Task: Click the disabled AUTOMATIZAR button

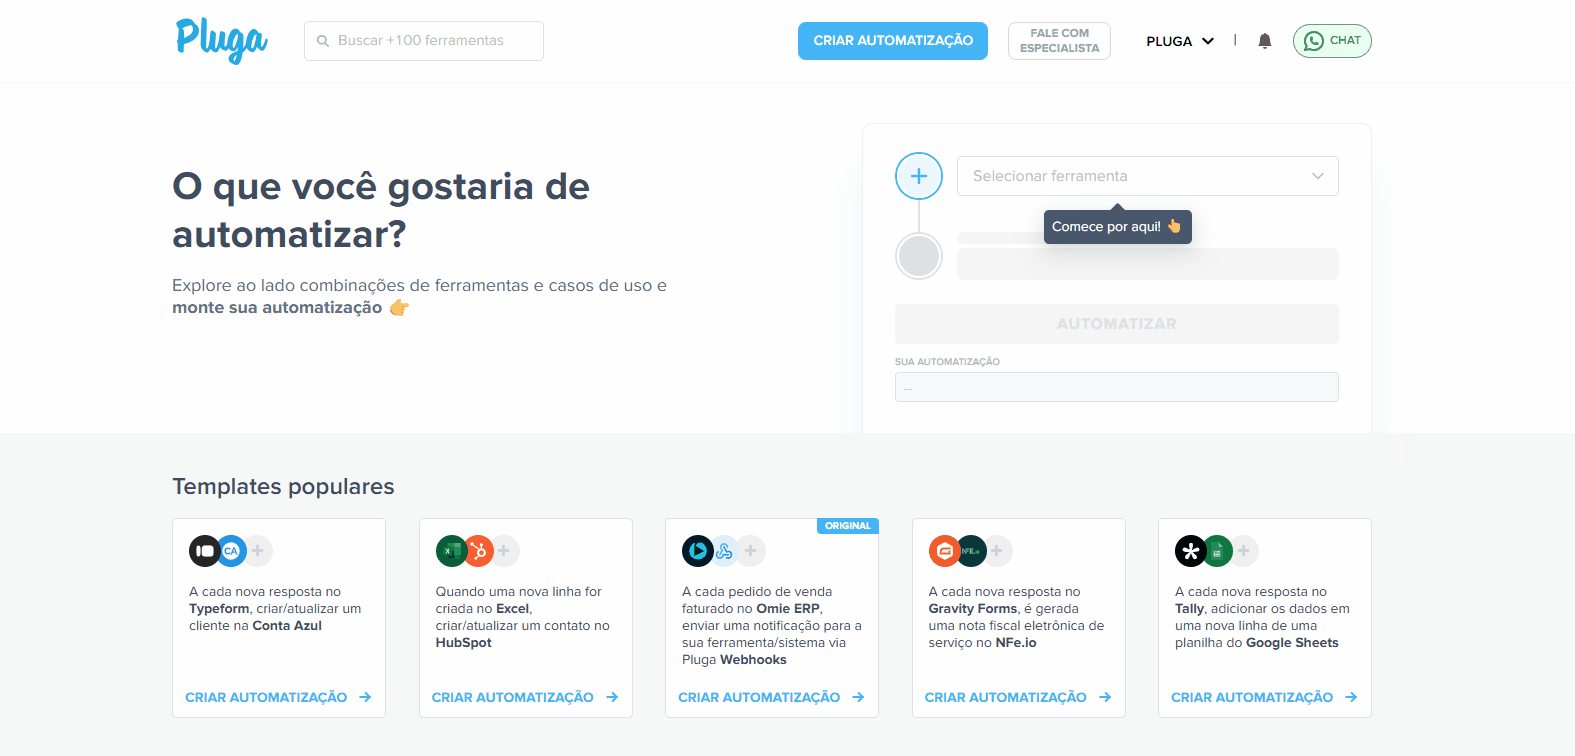Action: coord(1116,324)
